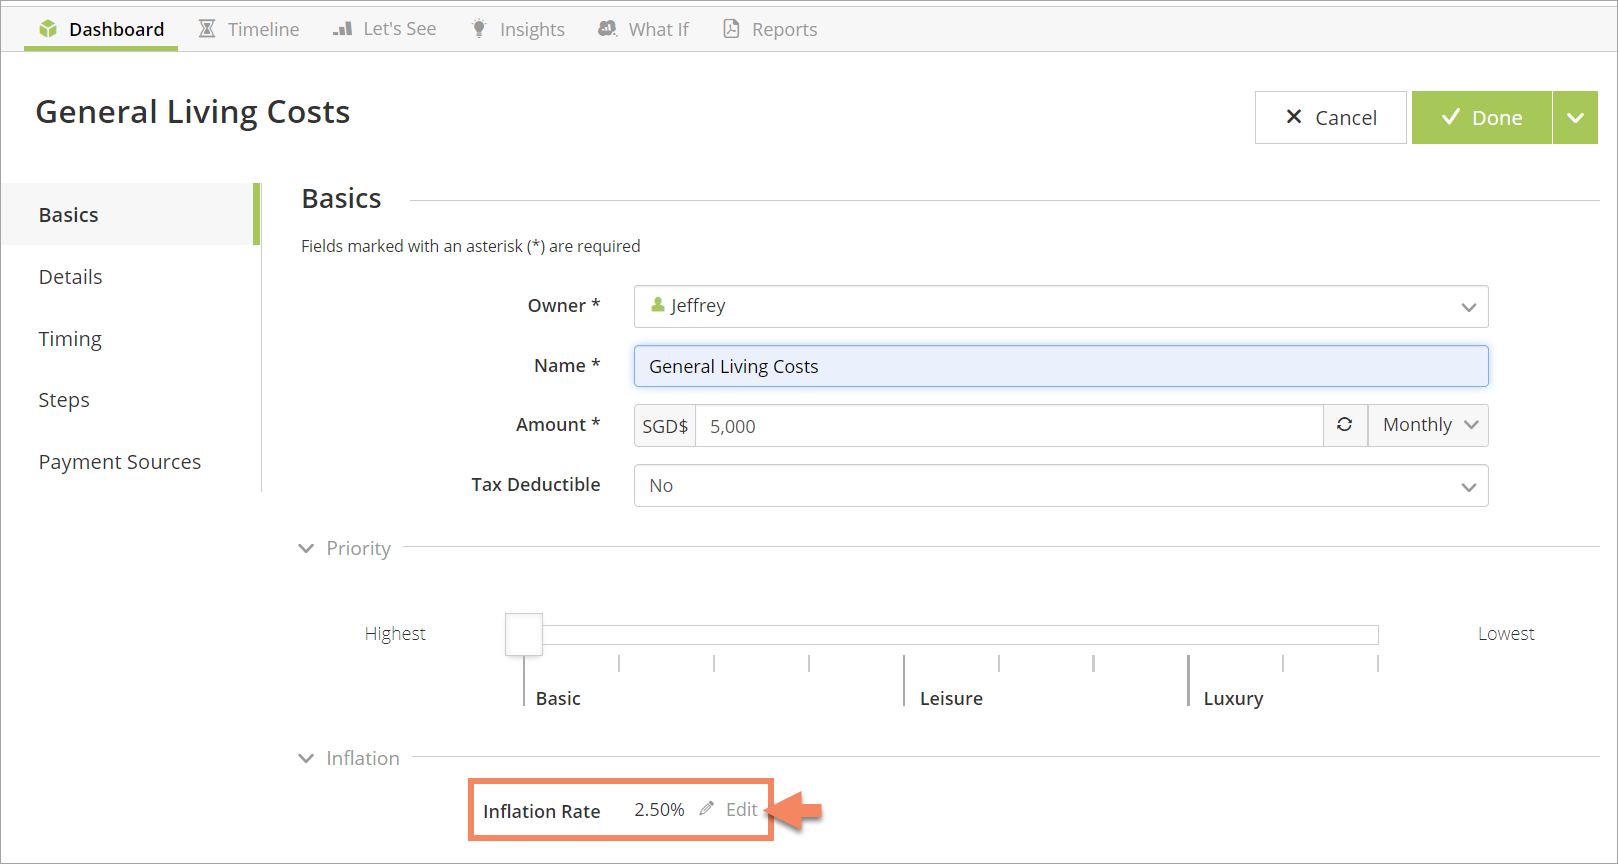Image resolution: width=1618 pixels, height=864 pixels.
Task: Open the Let's See tab
Action: coord(384,29)
